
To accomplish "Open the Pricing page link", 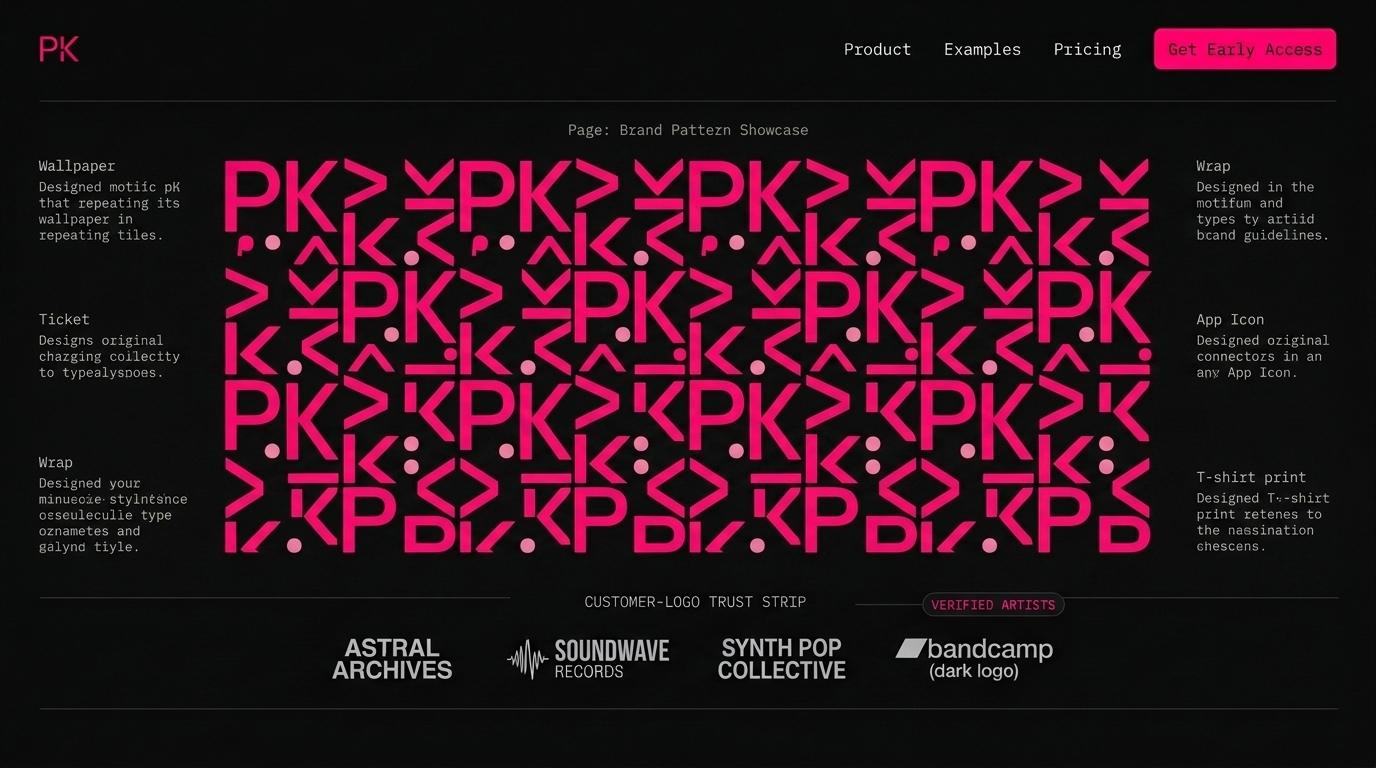I will [x=1087, y=49].
